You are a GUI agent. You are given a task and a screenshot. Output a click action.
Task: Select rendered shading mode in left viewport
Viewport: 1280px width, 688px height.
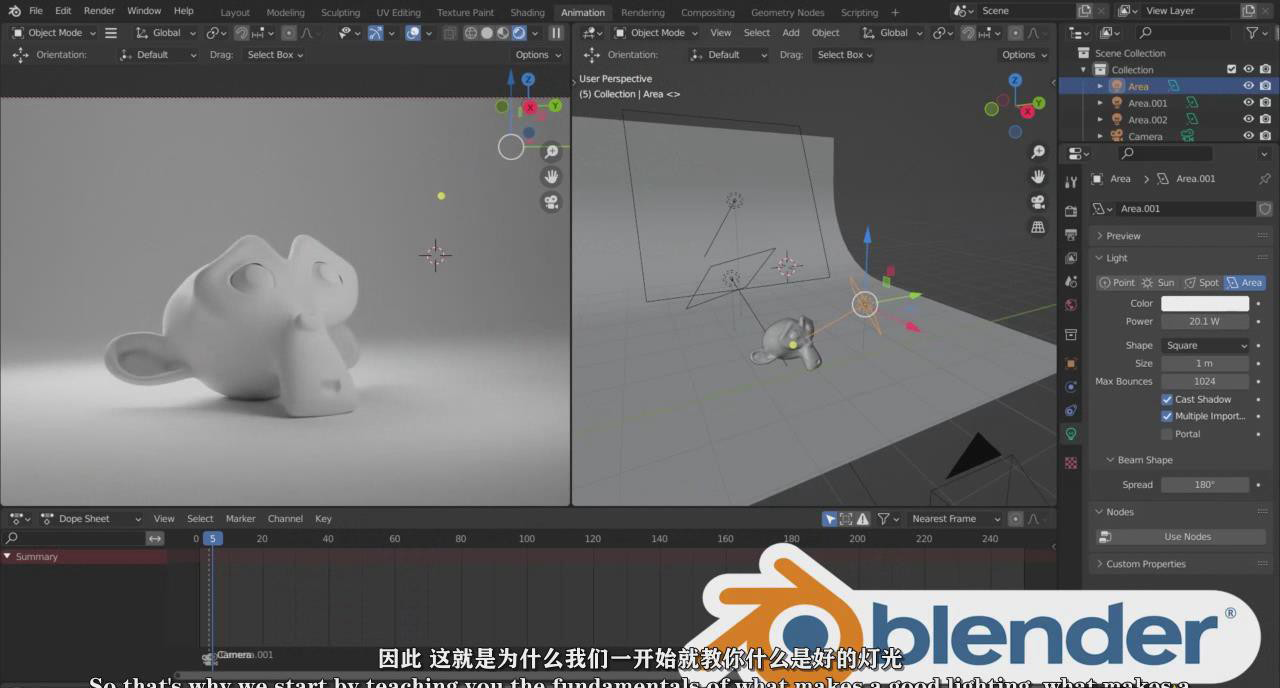519,33
